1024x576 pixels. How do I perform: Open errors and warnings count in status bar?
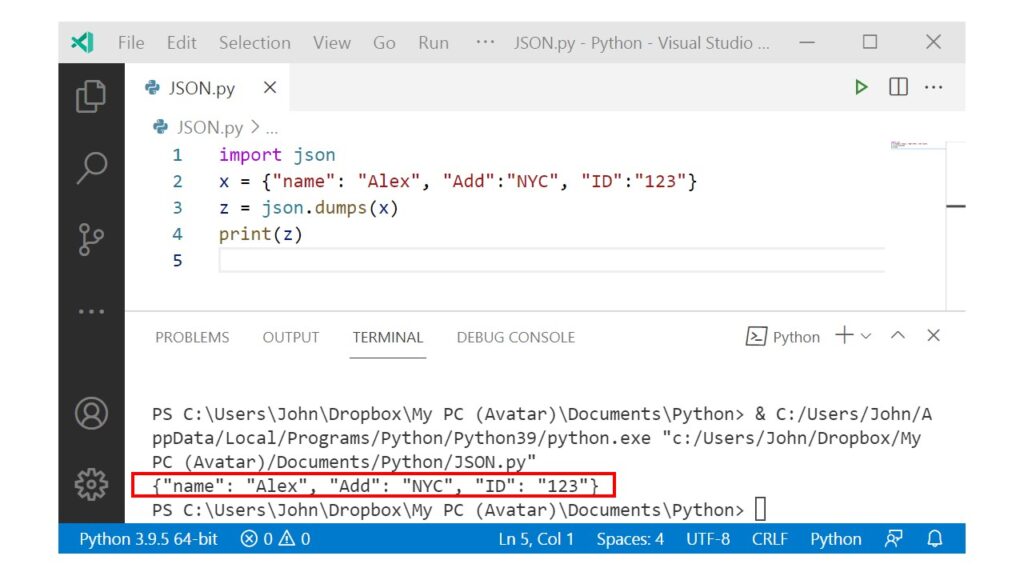click(x=275, y=539)
